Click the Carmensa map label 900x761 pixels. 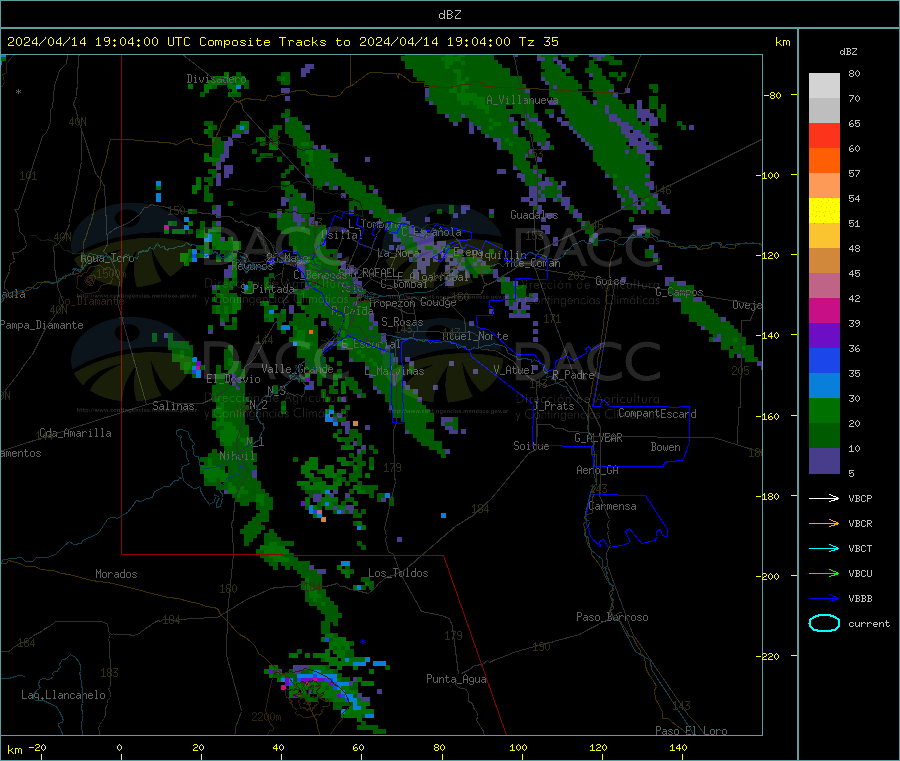[612, 506]
